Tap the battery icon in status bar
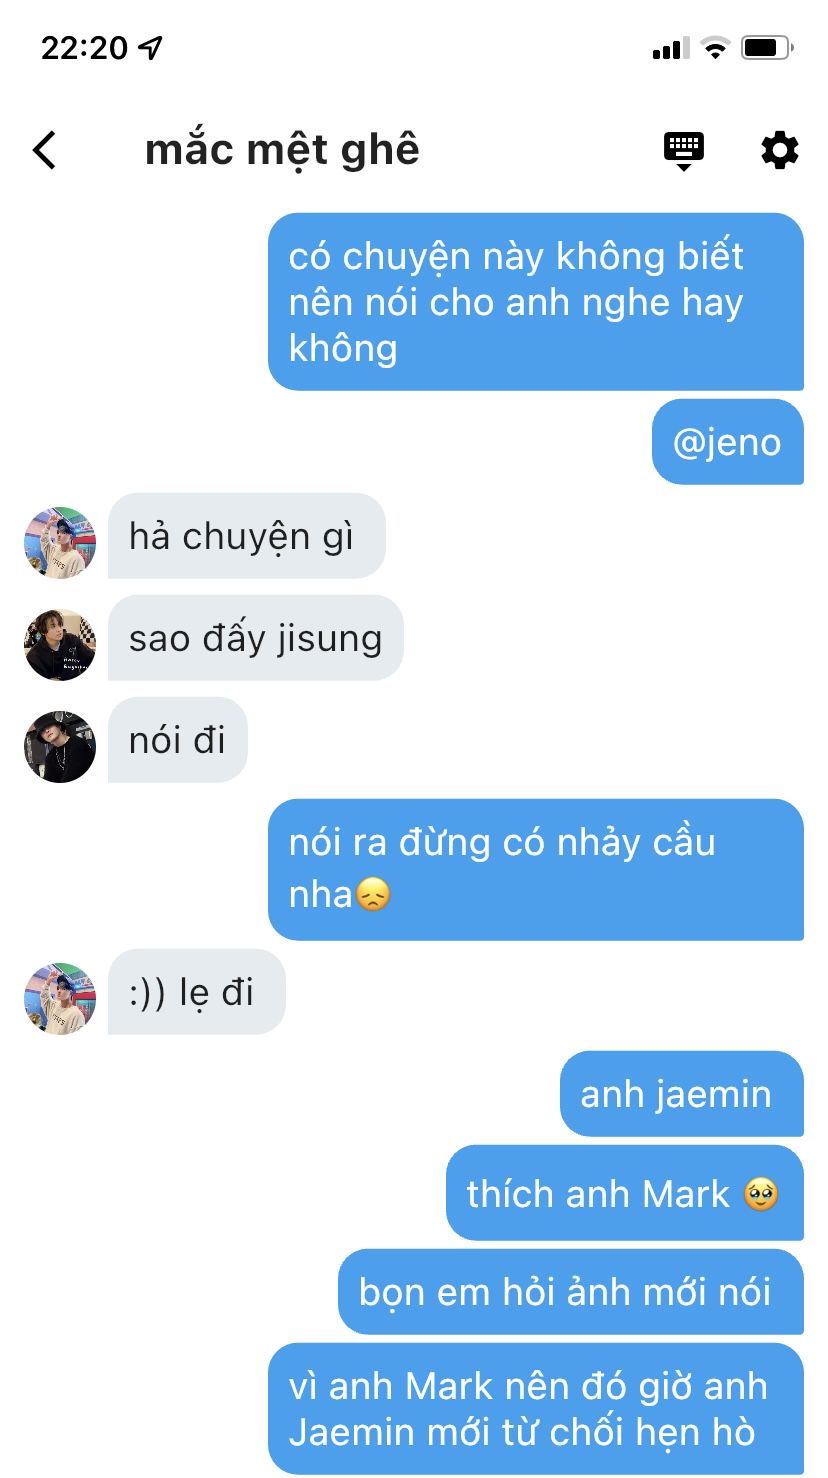828x1478 pixels. pos(768,47)
